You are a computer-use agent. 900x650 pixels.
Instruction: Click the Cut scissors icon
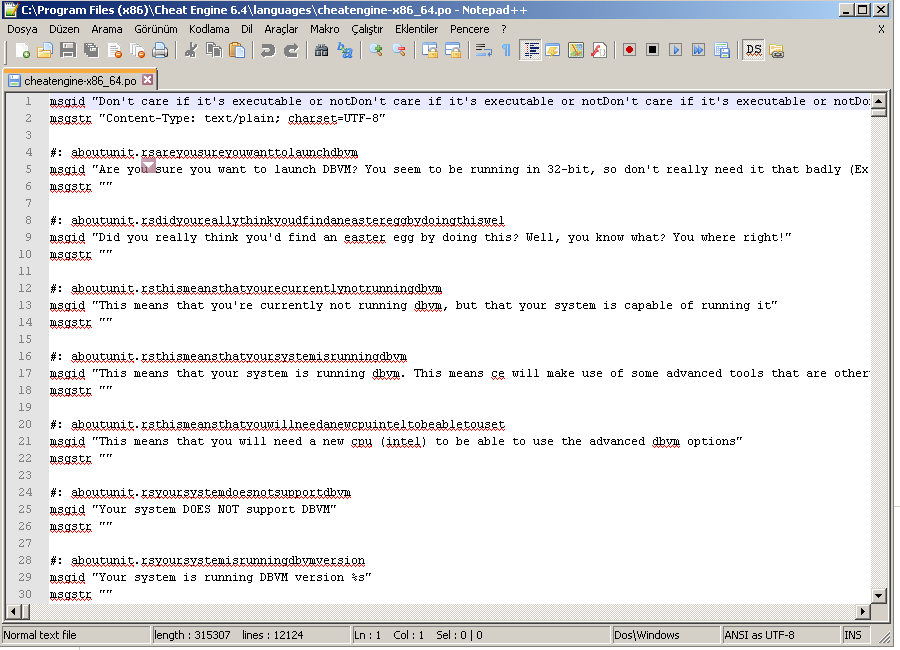(190, 50)
